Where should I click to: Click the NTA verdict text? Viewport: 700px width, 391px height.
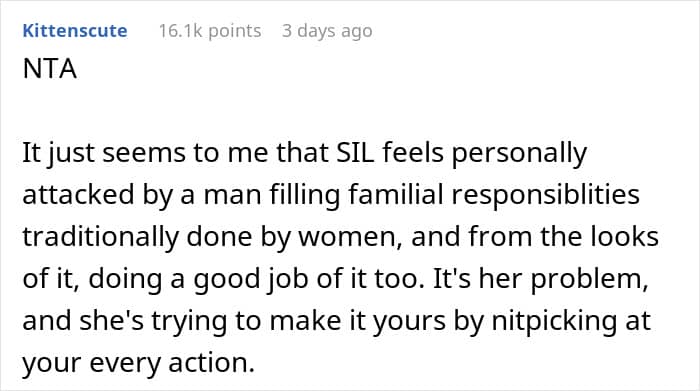coord(50,69)
